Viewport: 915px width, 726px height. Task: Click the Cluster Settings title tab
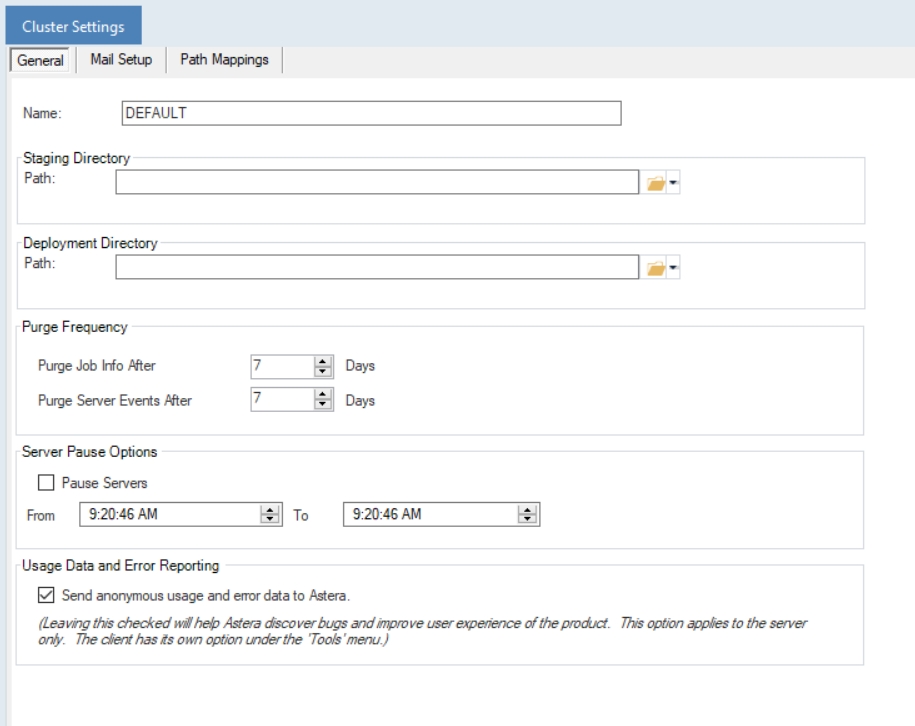pos(73,27)
